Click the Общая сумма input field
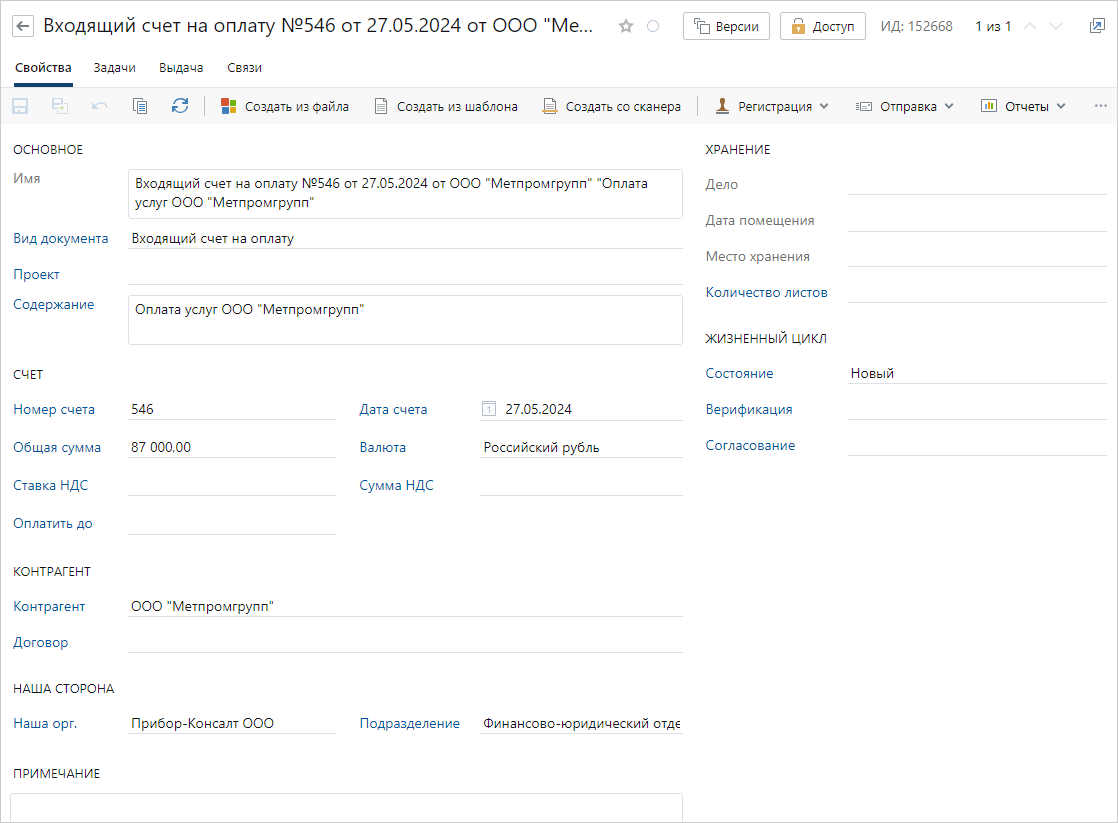1118x823 pixels. (232, 448)
